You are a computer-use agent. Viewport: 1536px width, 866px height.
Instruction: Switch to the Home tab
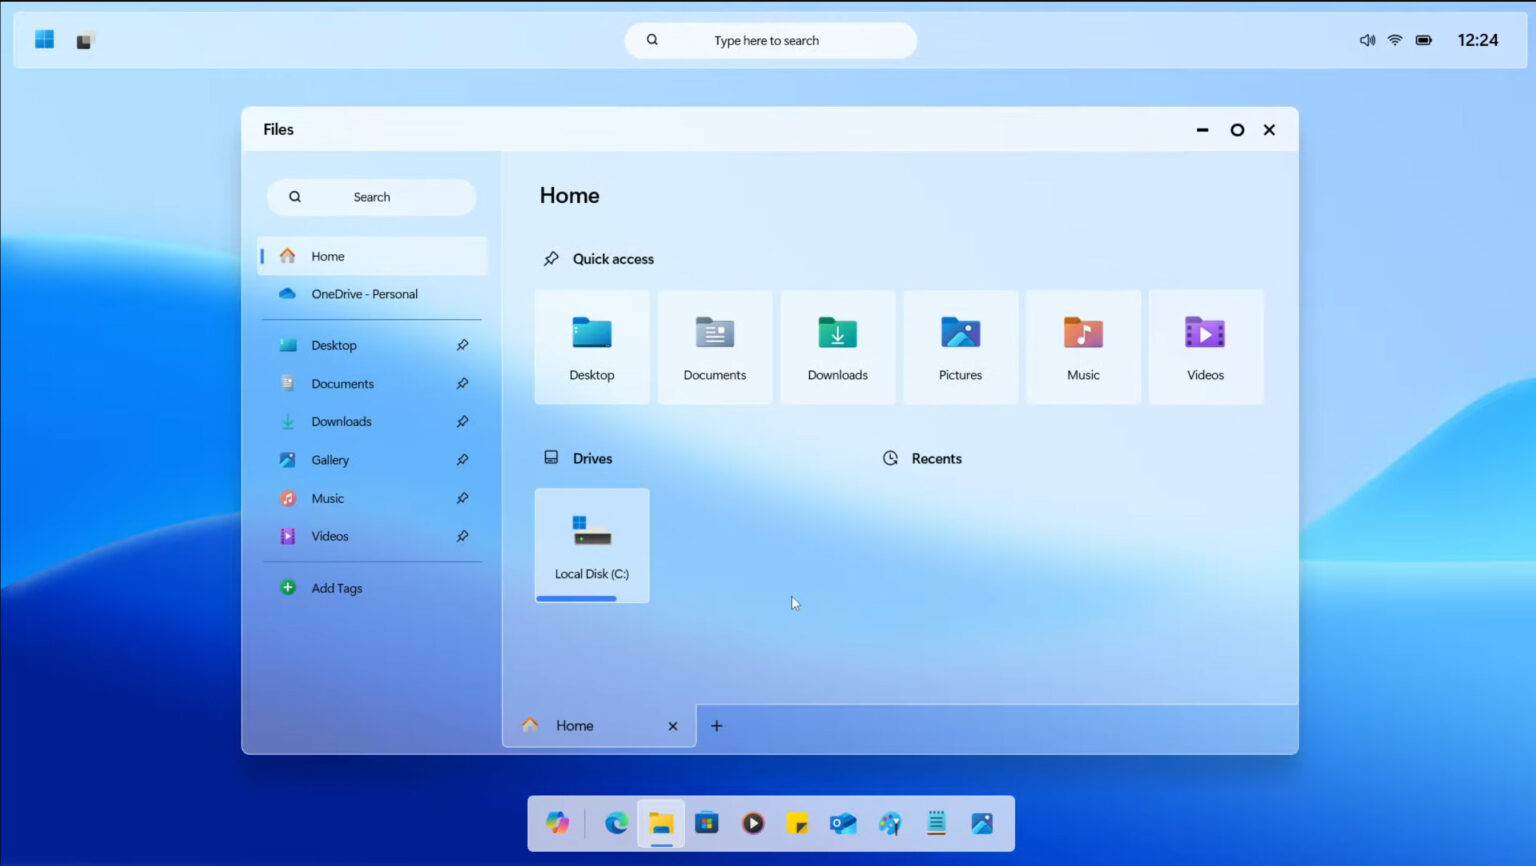[574, 725]
